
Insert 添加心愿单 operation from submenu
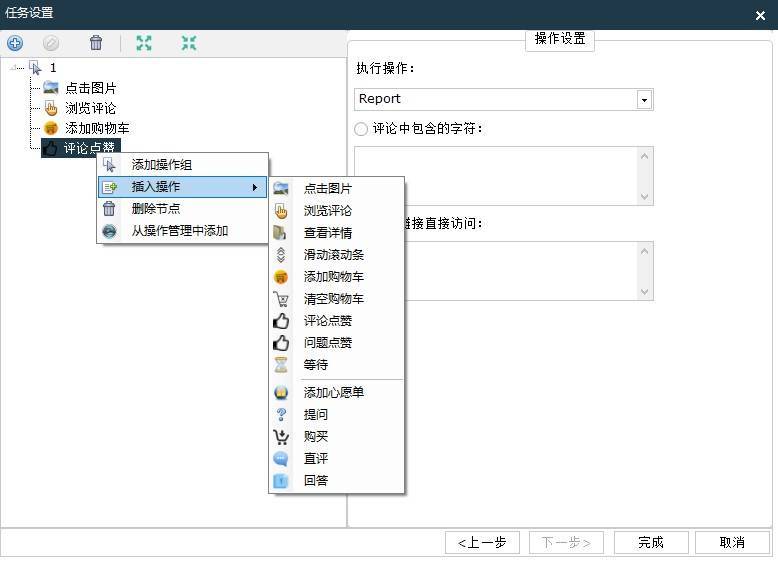[x=336, y=392]
